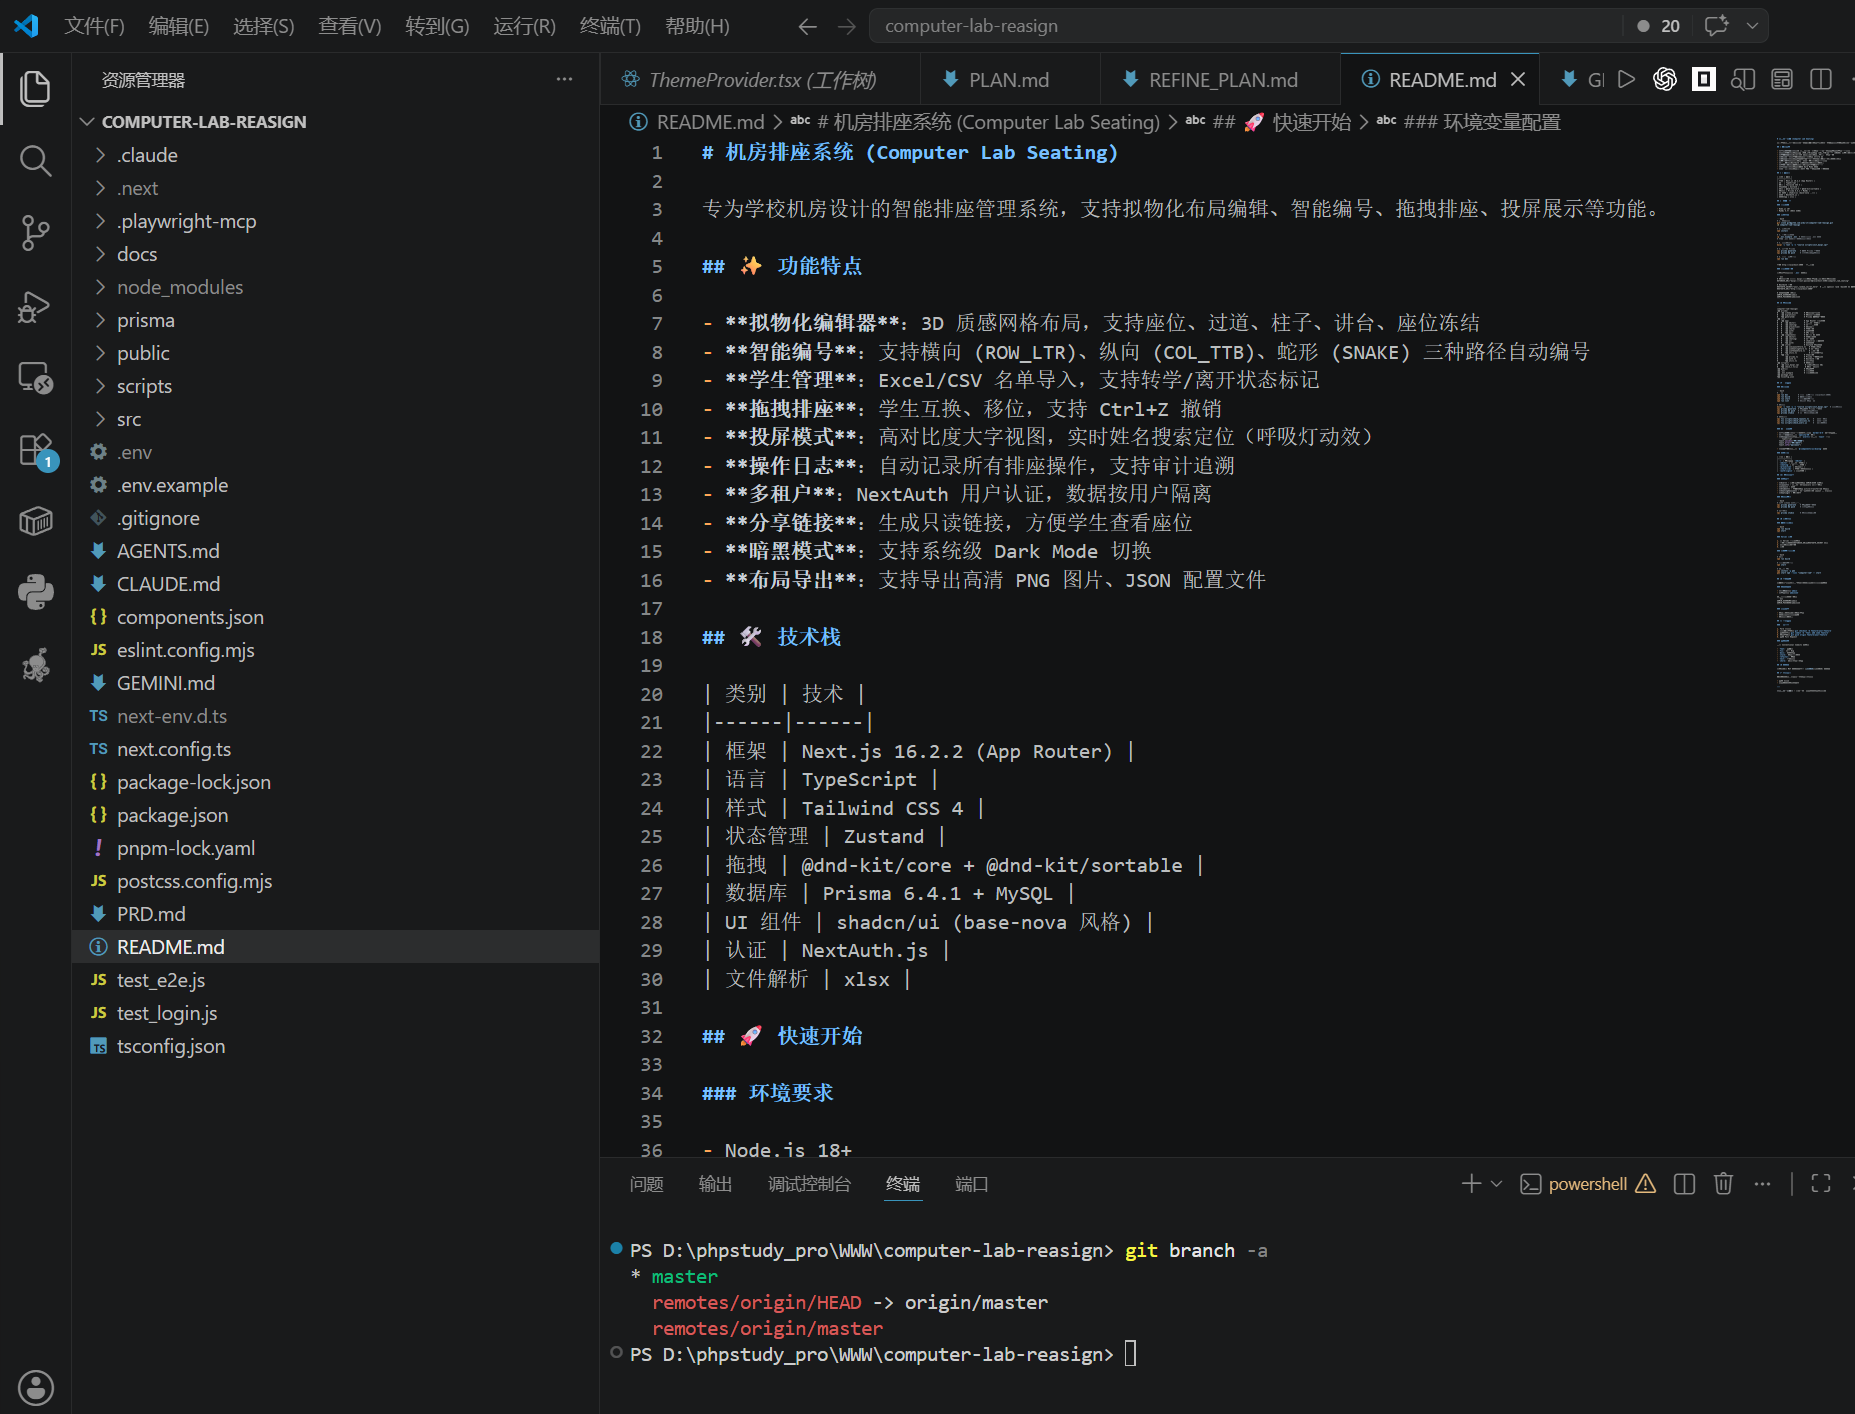Open the Search view in activity bar
Screen dimensions: 1855x1414
pyautogui.click(x=35, y=160)
